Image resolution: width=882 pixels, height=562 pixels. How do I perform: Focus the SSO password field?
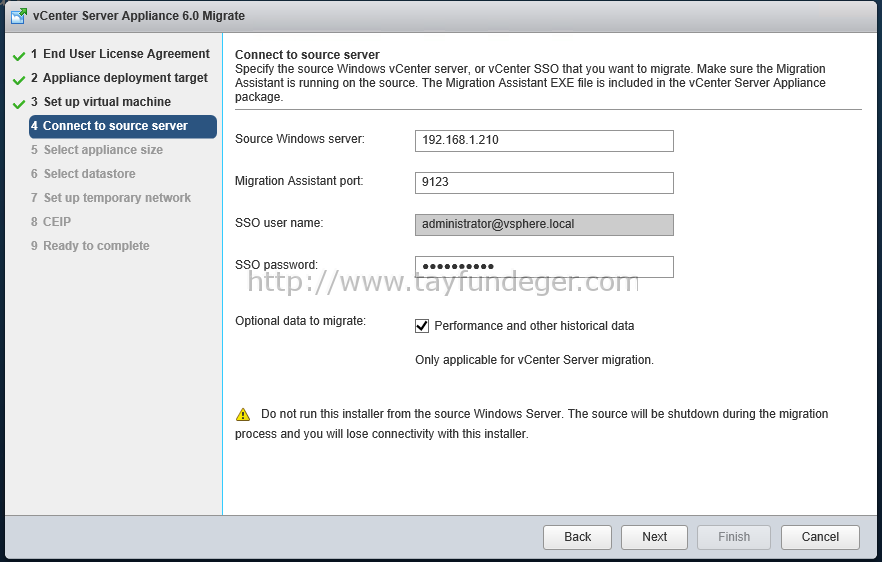click(544, 267)
